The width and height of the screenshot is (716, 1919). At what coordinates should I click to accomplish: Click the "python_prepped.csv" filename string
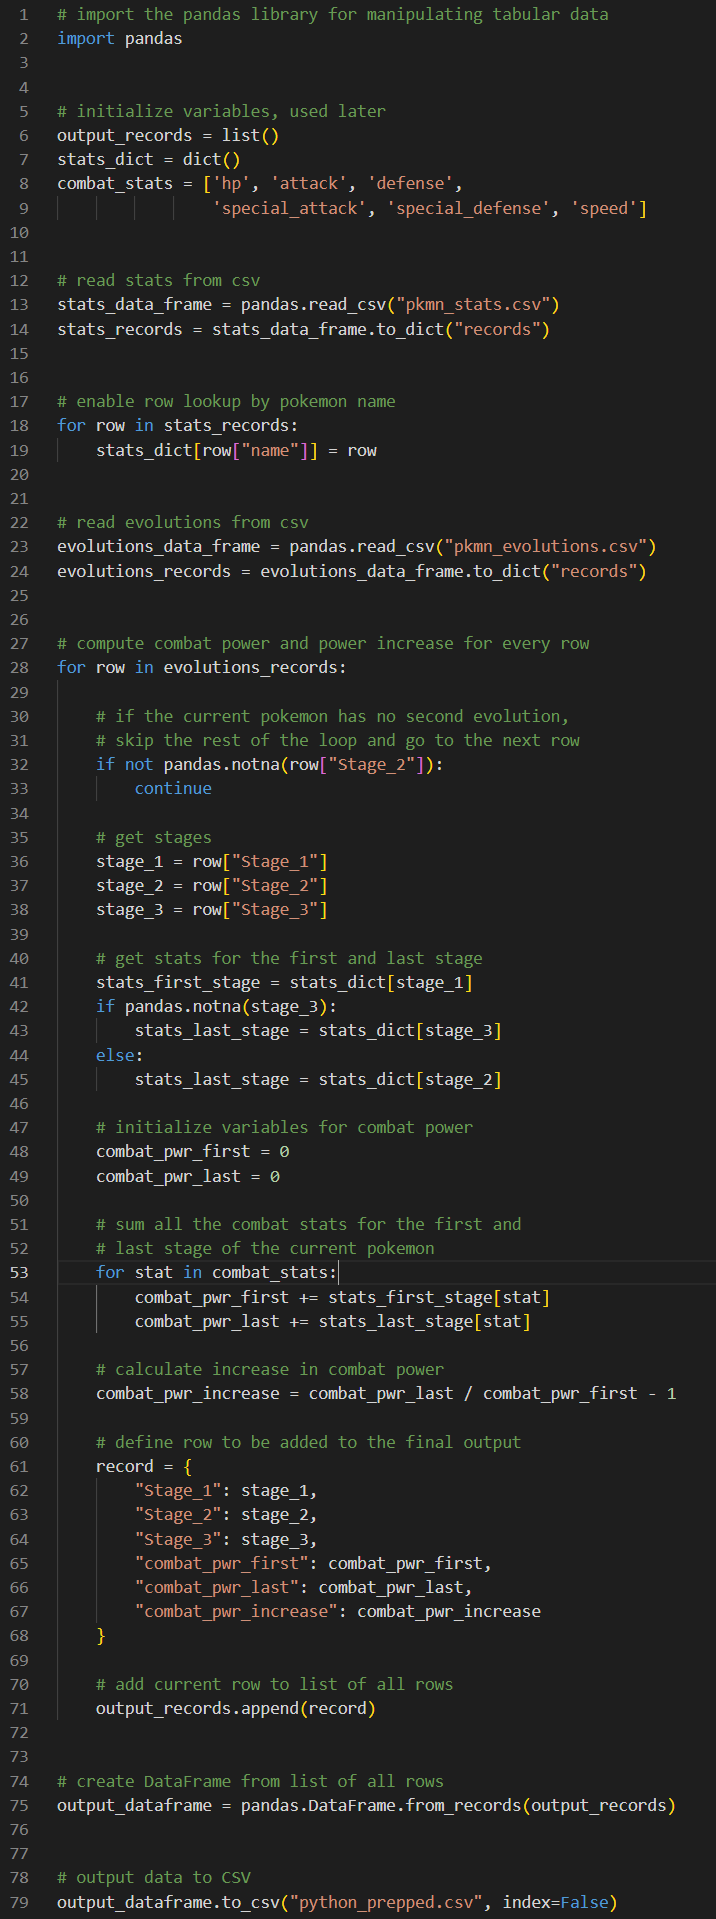pyautogui.click(x=386, y=1902)
